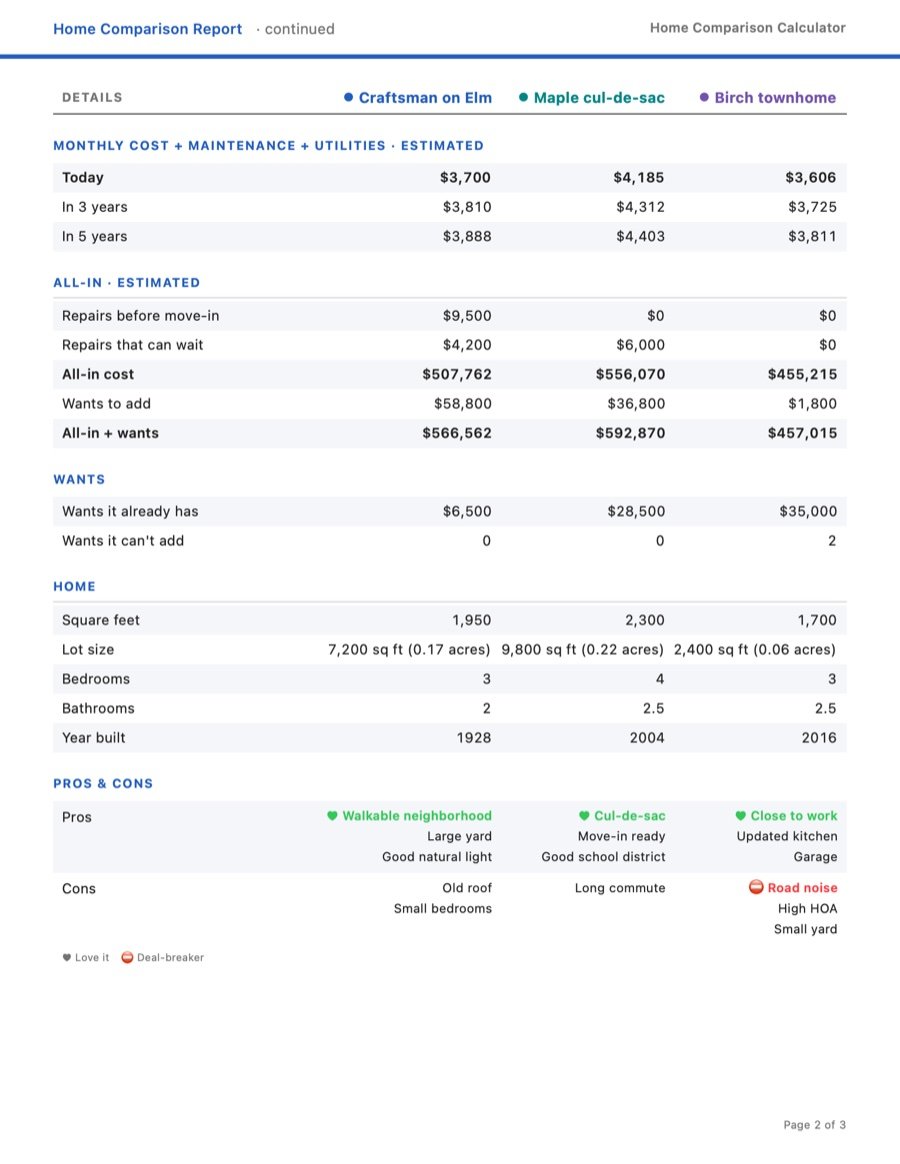Click the Today row label
This screenshot has height=1164, width=900.
pos(82,177)
